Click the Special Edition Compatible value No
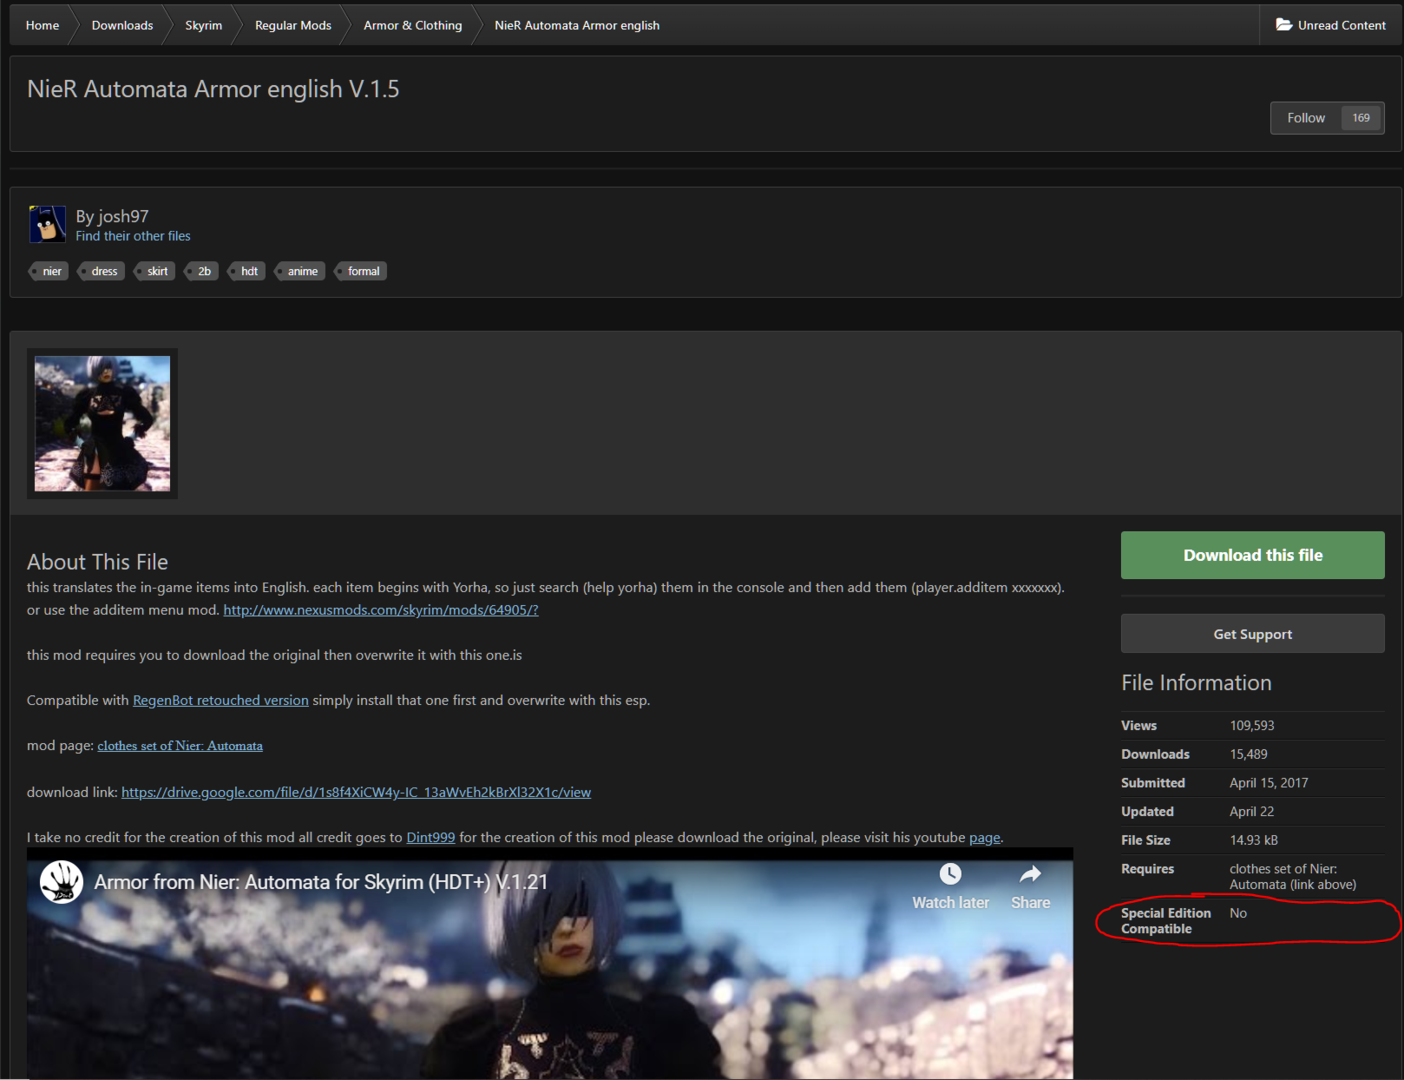 click(x=1238, y=913)
